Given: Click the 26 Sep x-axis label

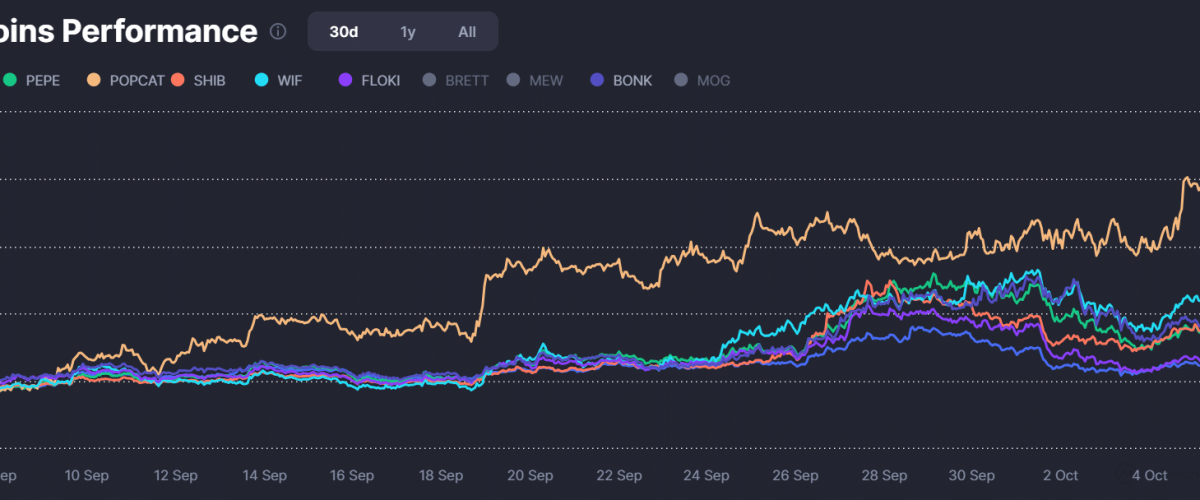Looking at the screenshot, I should (796, 475).
